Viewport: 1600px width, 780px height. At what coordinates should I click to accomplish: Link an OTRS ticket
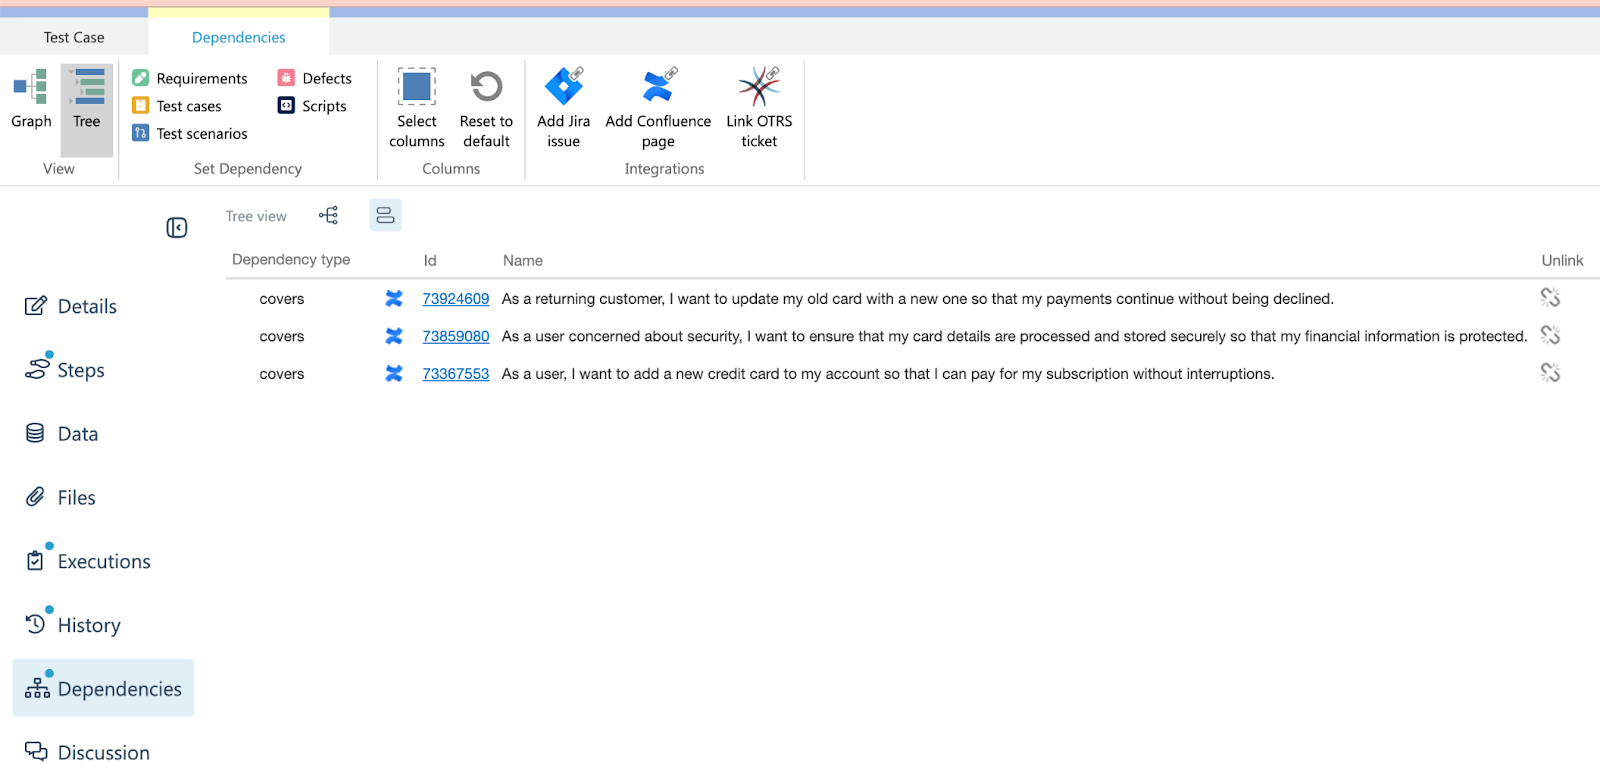(x=759, y=107)
